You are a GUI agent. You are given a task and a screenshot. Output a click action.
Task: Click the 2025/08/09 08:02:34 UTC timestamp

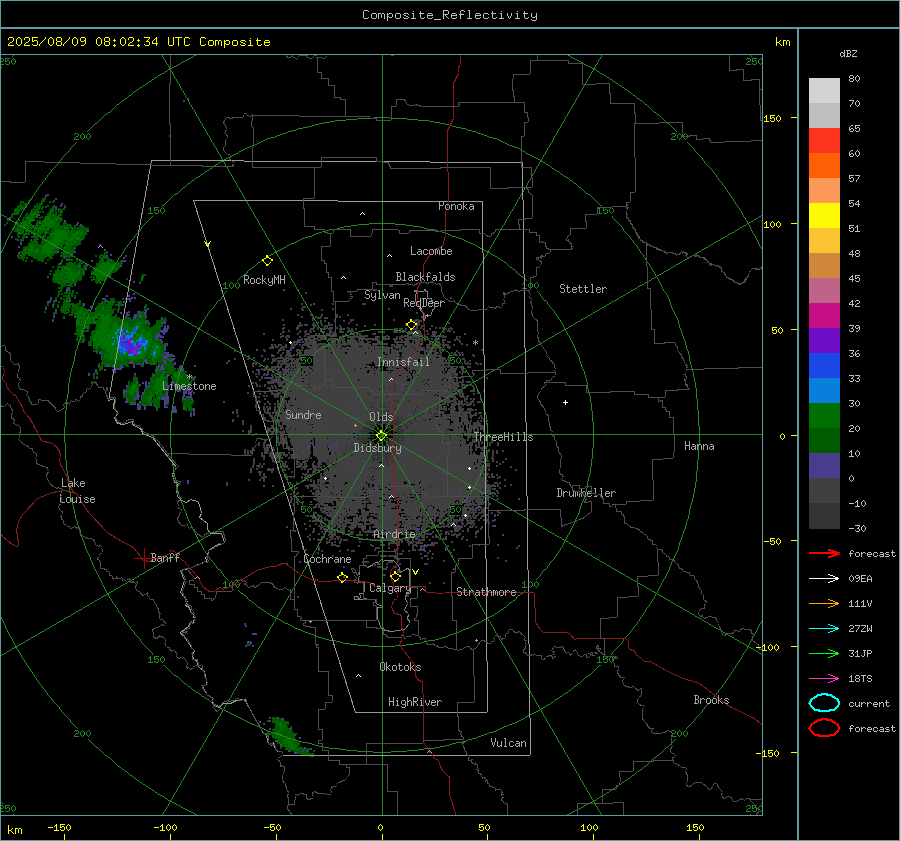click(138, 42)
